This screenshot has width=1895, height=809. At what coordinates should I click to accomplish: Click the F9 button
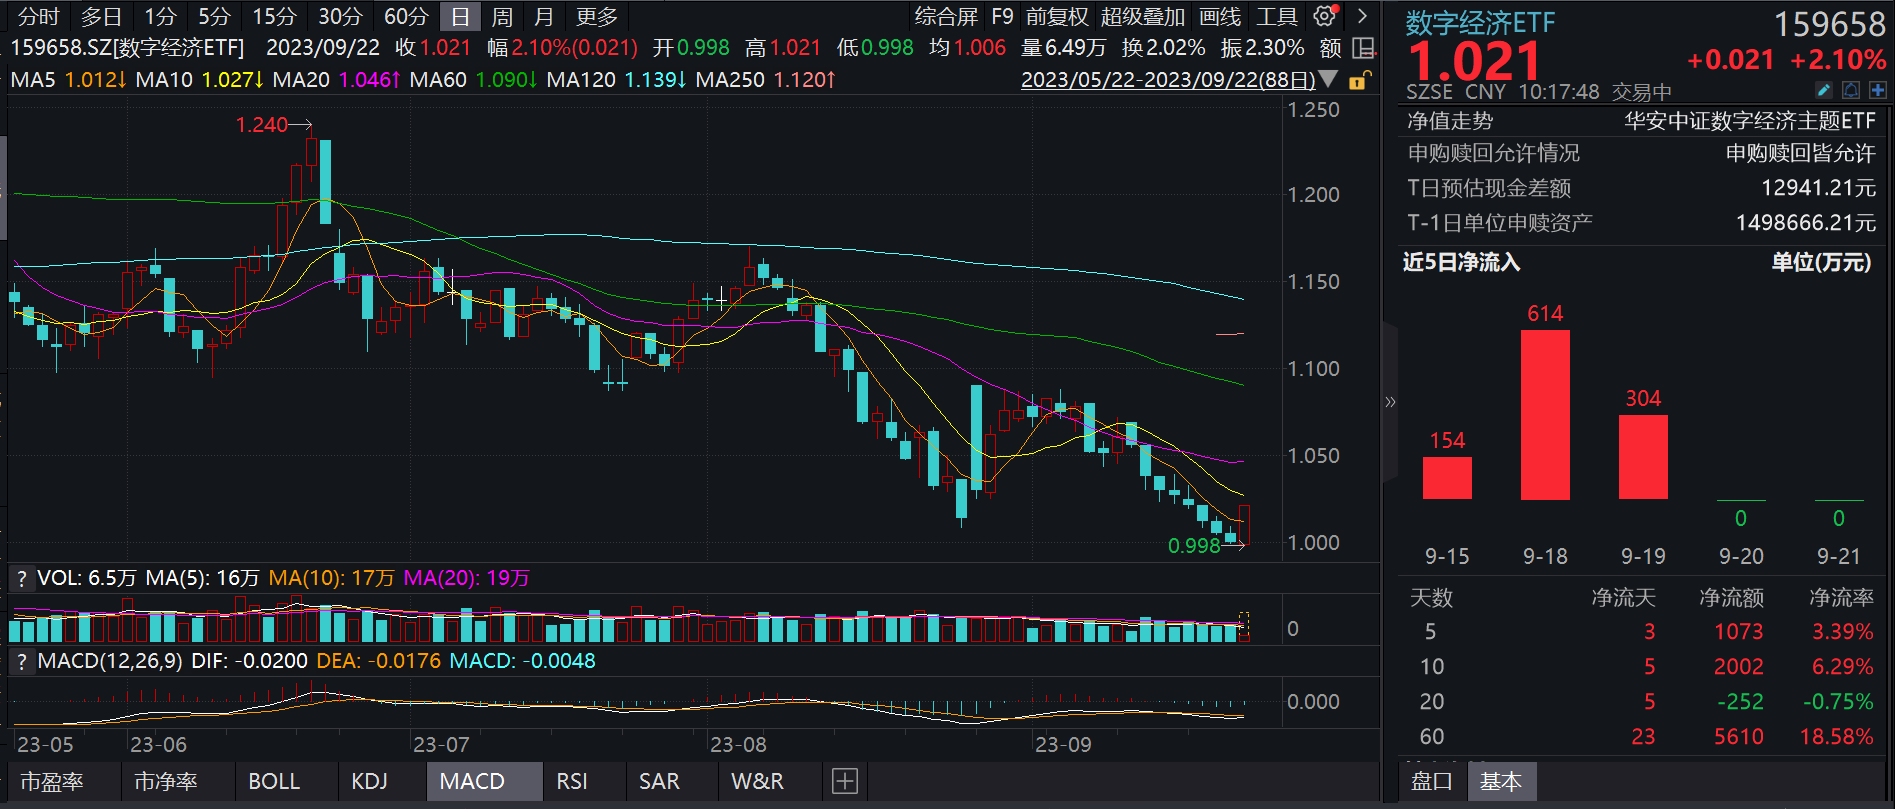[1002, 17]
